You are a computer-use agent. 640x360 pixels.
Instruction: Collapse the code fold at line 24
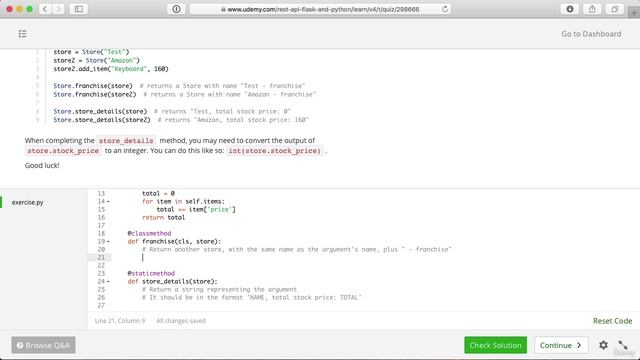pyautogui.click(x=108, y=281)
